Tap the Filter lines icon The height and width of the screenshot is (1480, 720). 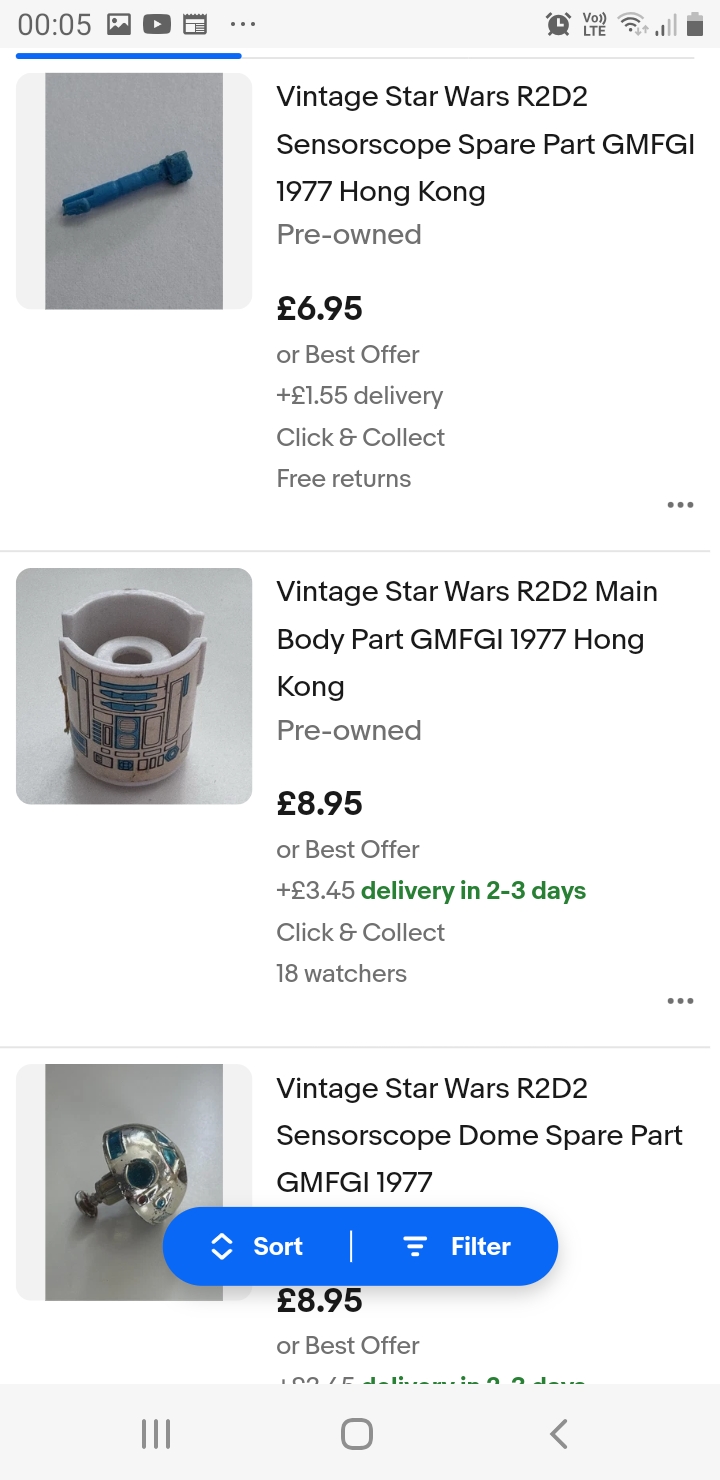click(414, 1246)
